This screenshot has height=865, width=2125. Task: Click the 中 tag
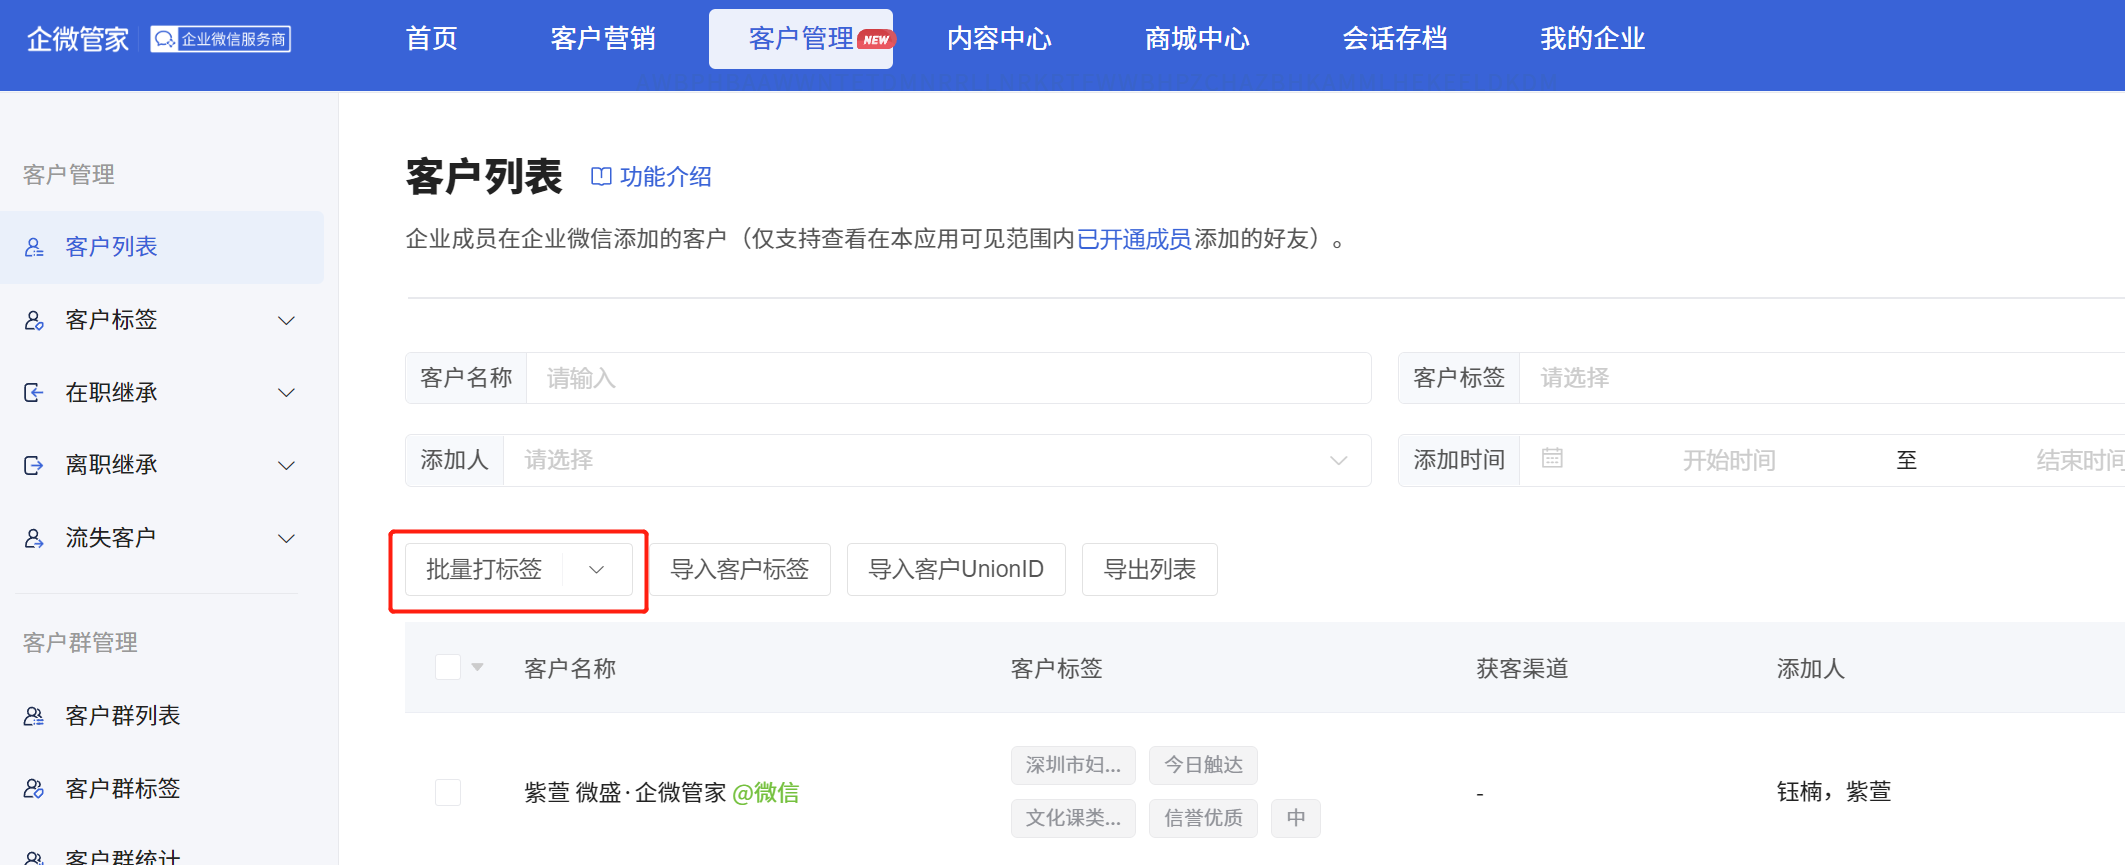pyautogui.click(x=1296, y=818)
